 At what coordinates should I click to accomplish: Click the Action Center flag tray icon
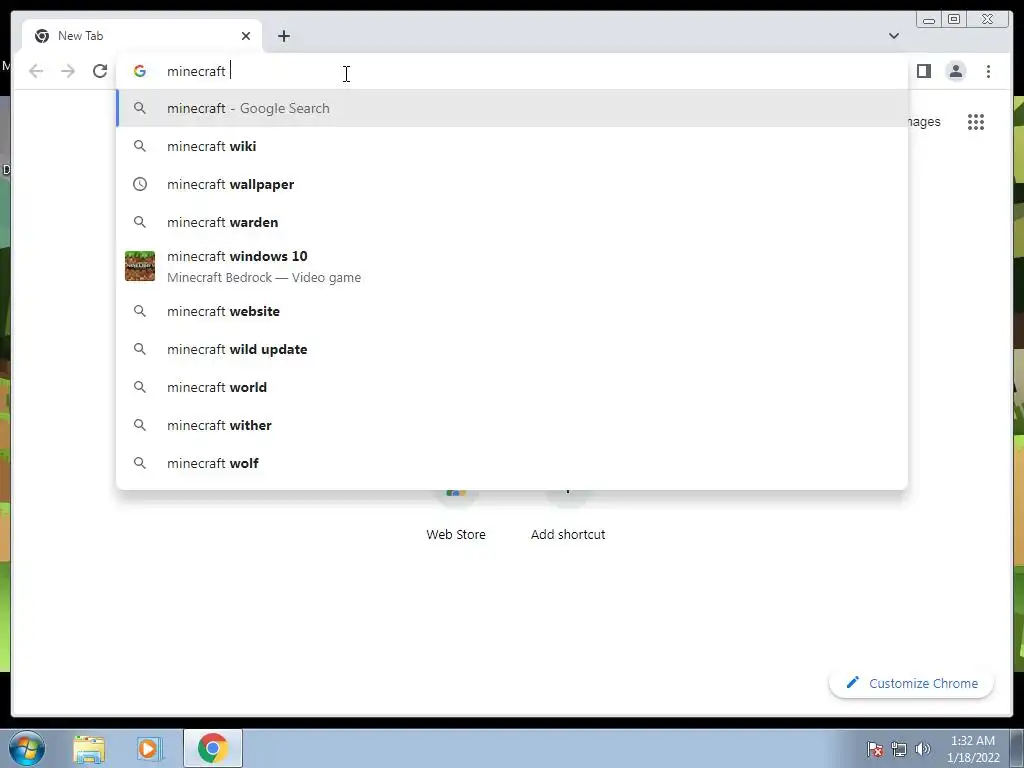click(875, 749)
